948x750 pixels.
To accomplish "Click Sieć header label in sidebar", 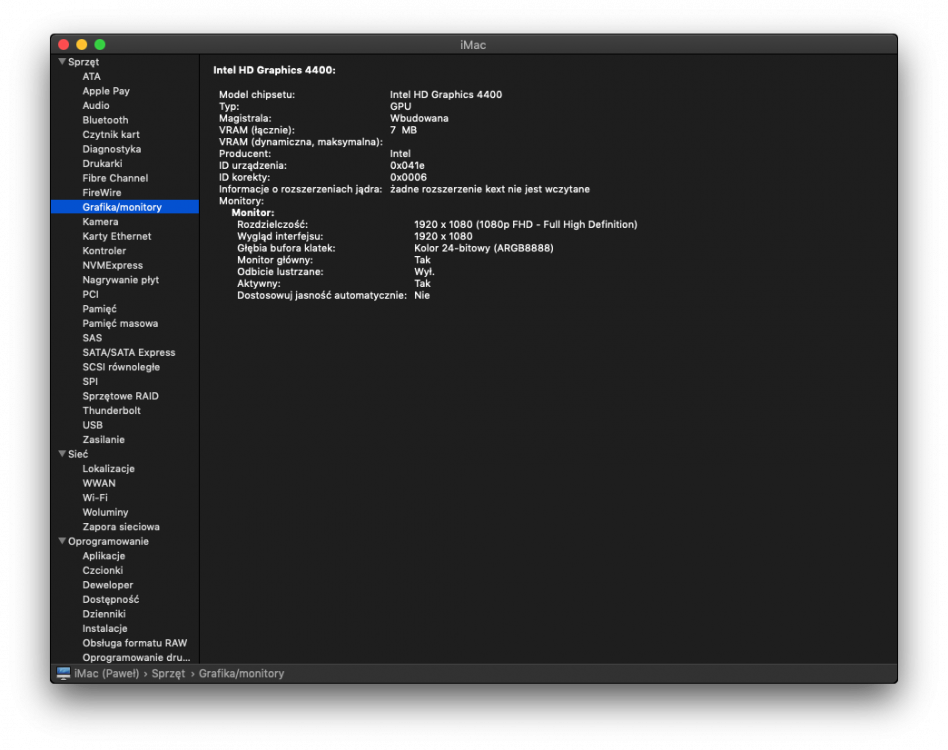I will click(x=78, y=454).
